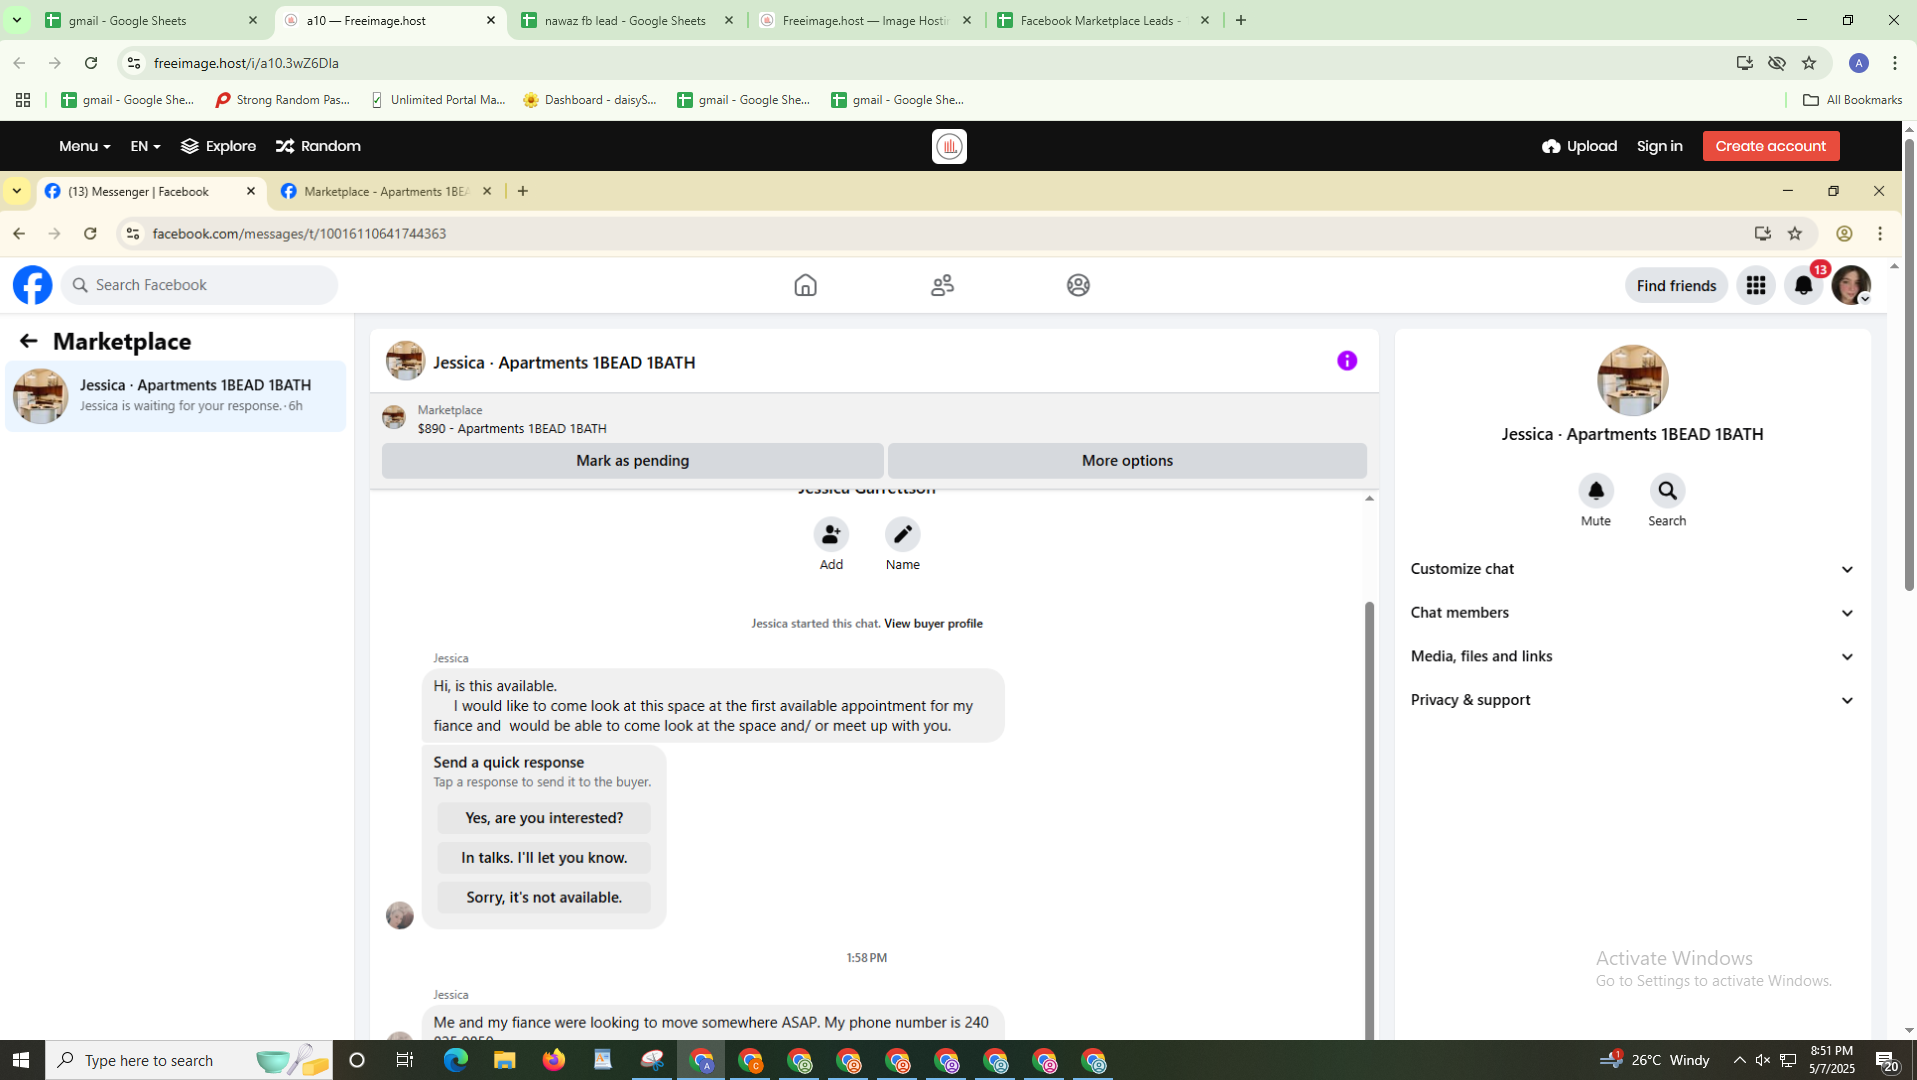Expand Chat members section
The width and height of the screenshot is (1917, 1080).
tap(1632, 613)
